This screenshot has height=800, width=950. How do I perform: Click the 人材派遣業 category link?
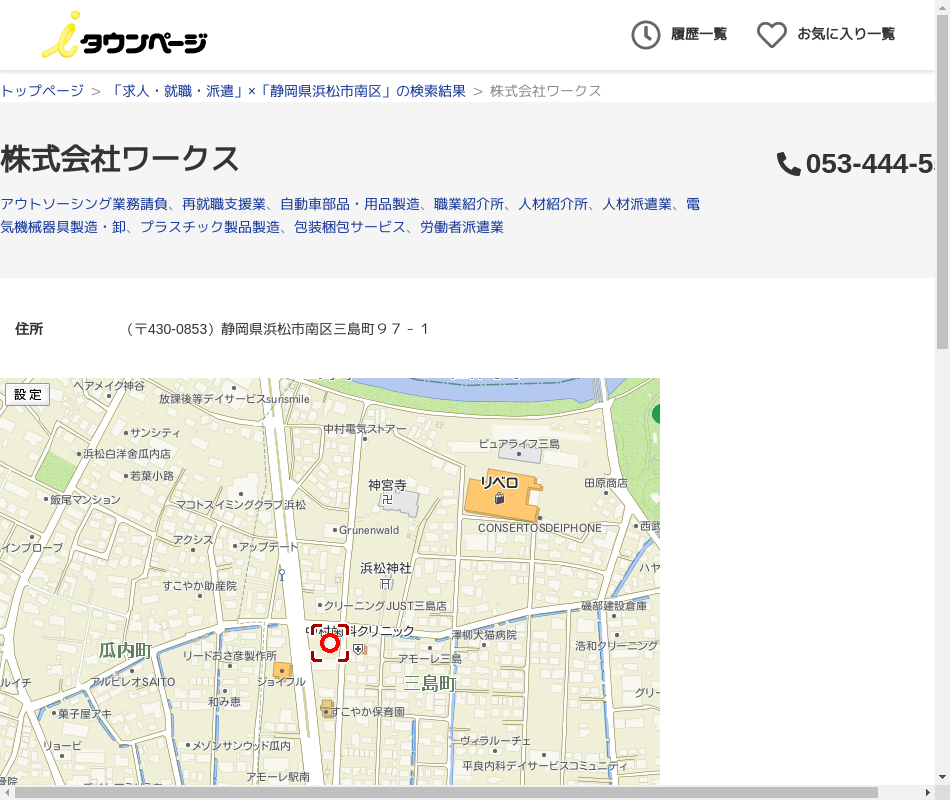click(636, 204)
